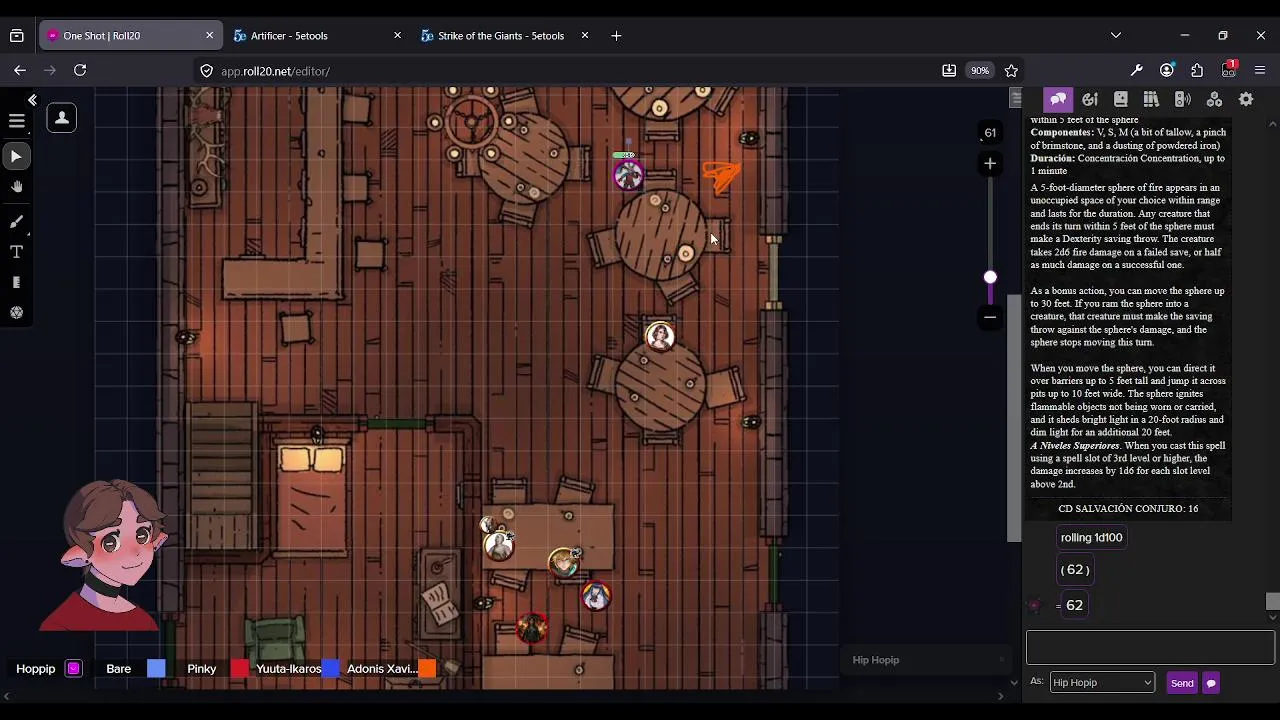Choose the Draw brush tool
This screenshot has height=720, width=1280.
click(16, 221)
